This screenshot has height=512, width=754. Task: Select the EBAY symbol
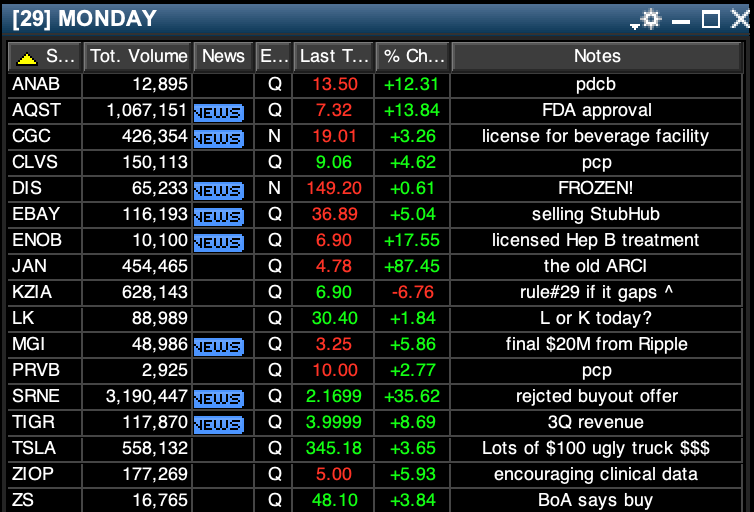pos(36,214)
